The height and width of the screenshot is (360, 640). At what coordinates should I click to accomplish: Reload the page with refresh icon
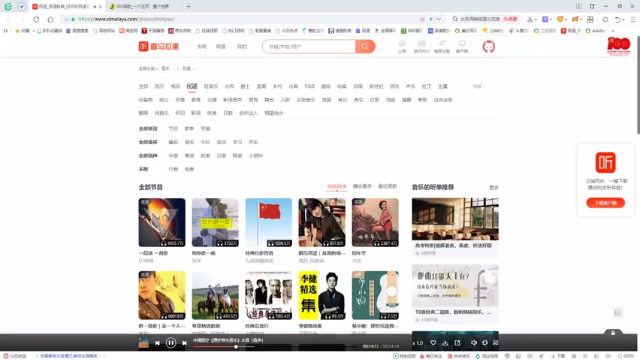click(36, 19)
